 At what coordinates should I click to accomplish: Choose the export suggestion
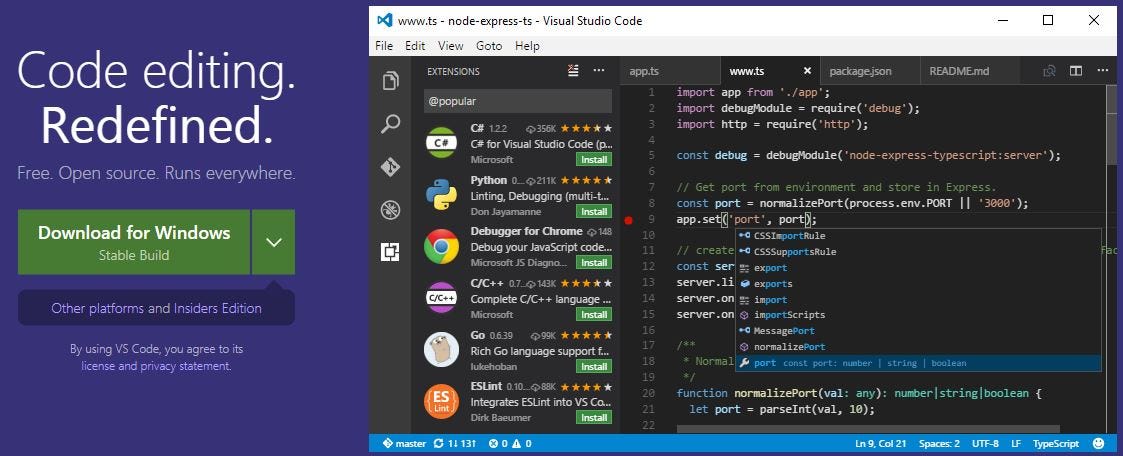(919, 268)
